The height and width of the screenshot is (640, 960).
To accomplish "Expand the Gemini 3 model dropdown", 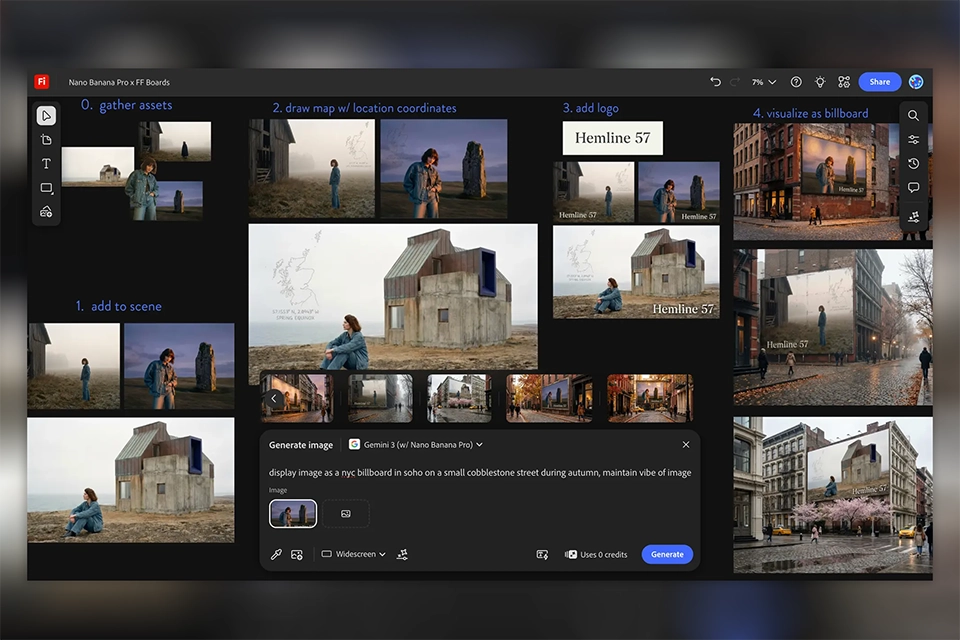I will 416,444.
